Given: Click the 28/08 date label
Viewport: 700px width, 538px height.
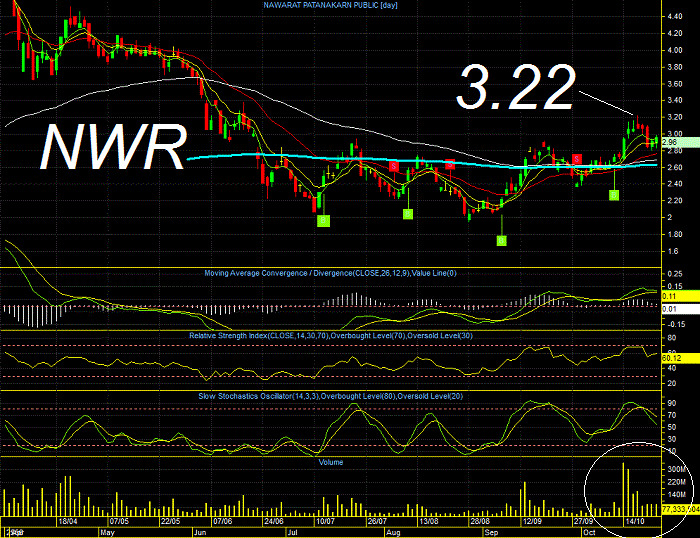Looking at the screenshot, I should [480, 521].
